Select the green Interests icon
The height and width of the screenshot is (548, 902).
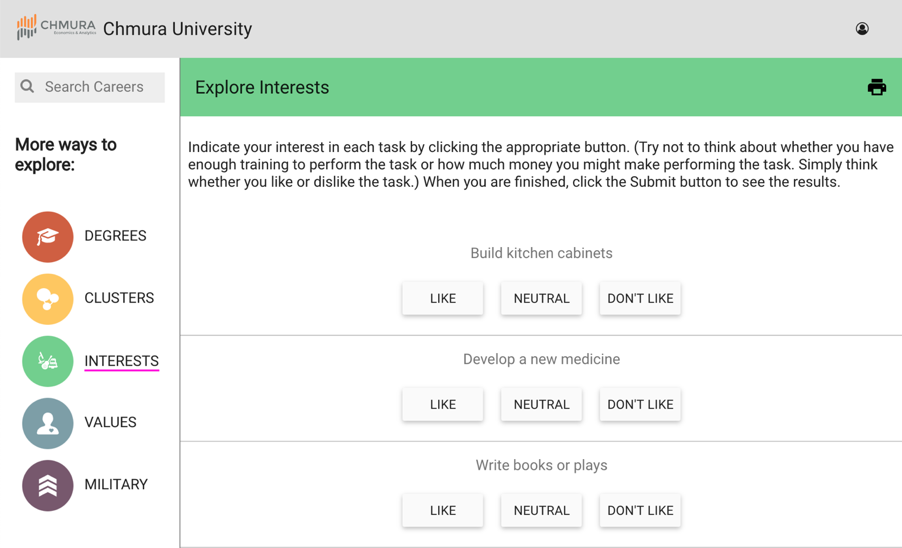[x=48, y=361]
